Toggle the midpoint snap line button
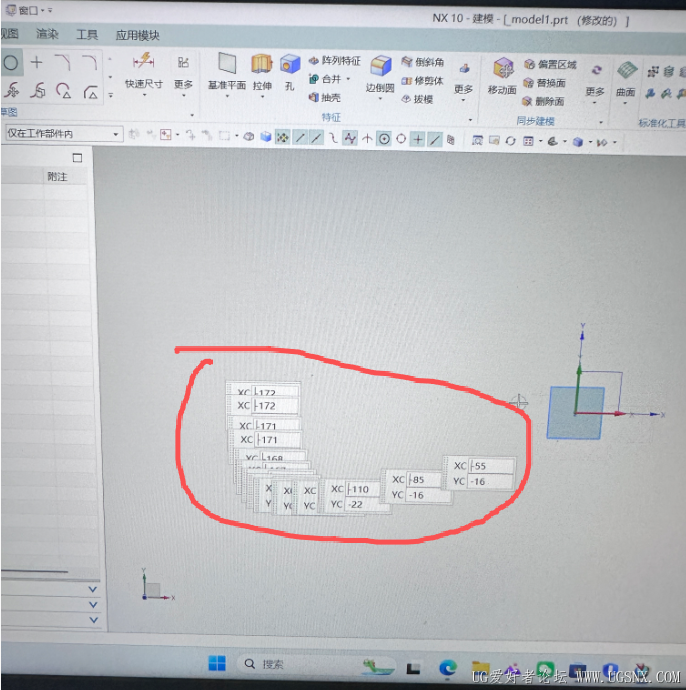Image resolution: width=686 pixels, height=690 pixels. coord(316,138)
